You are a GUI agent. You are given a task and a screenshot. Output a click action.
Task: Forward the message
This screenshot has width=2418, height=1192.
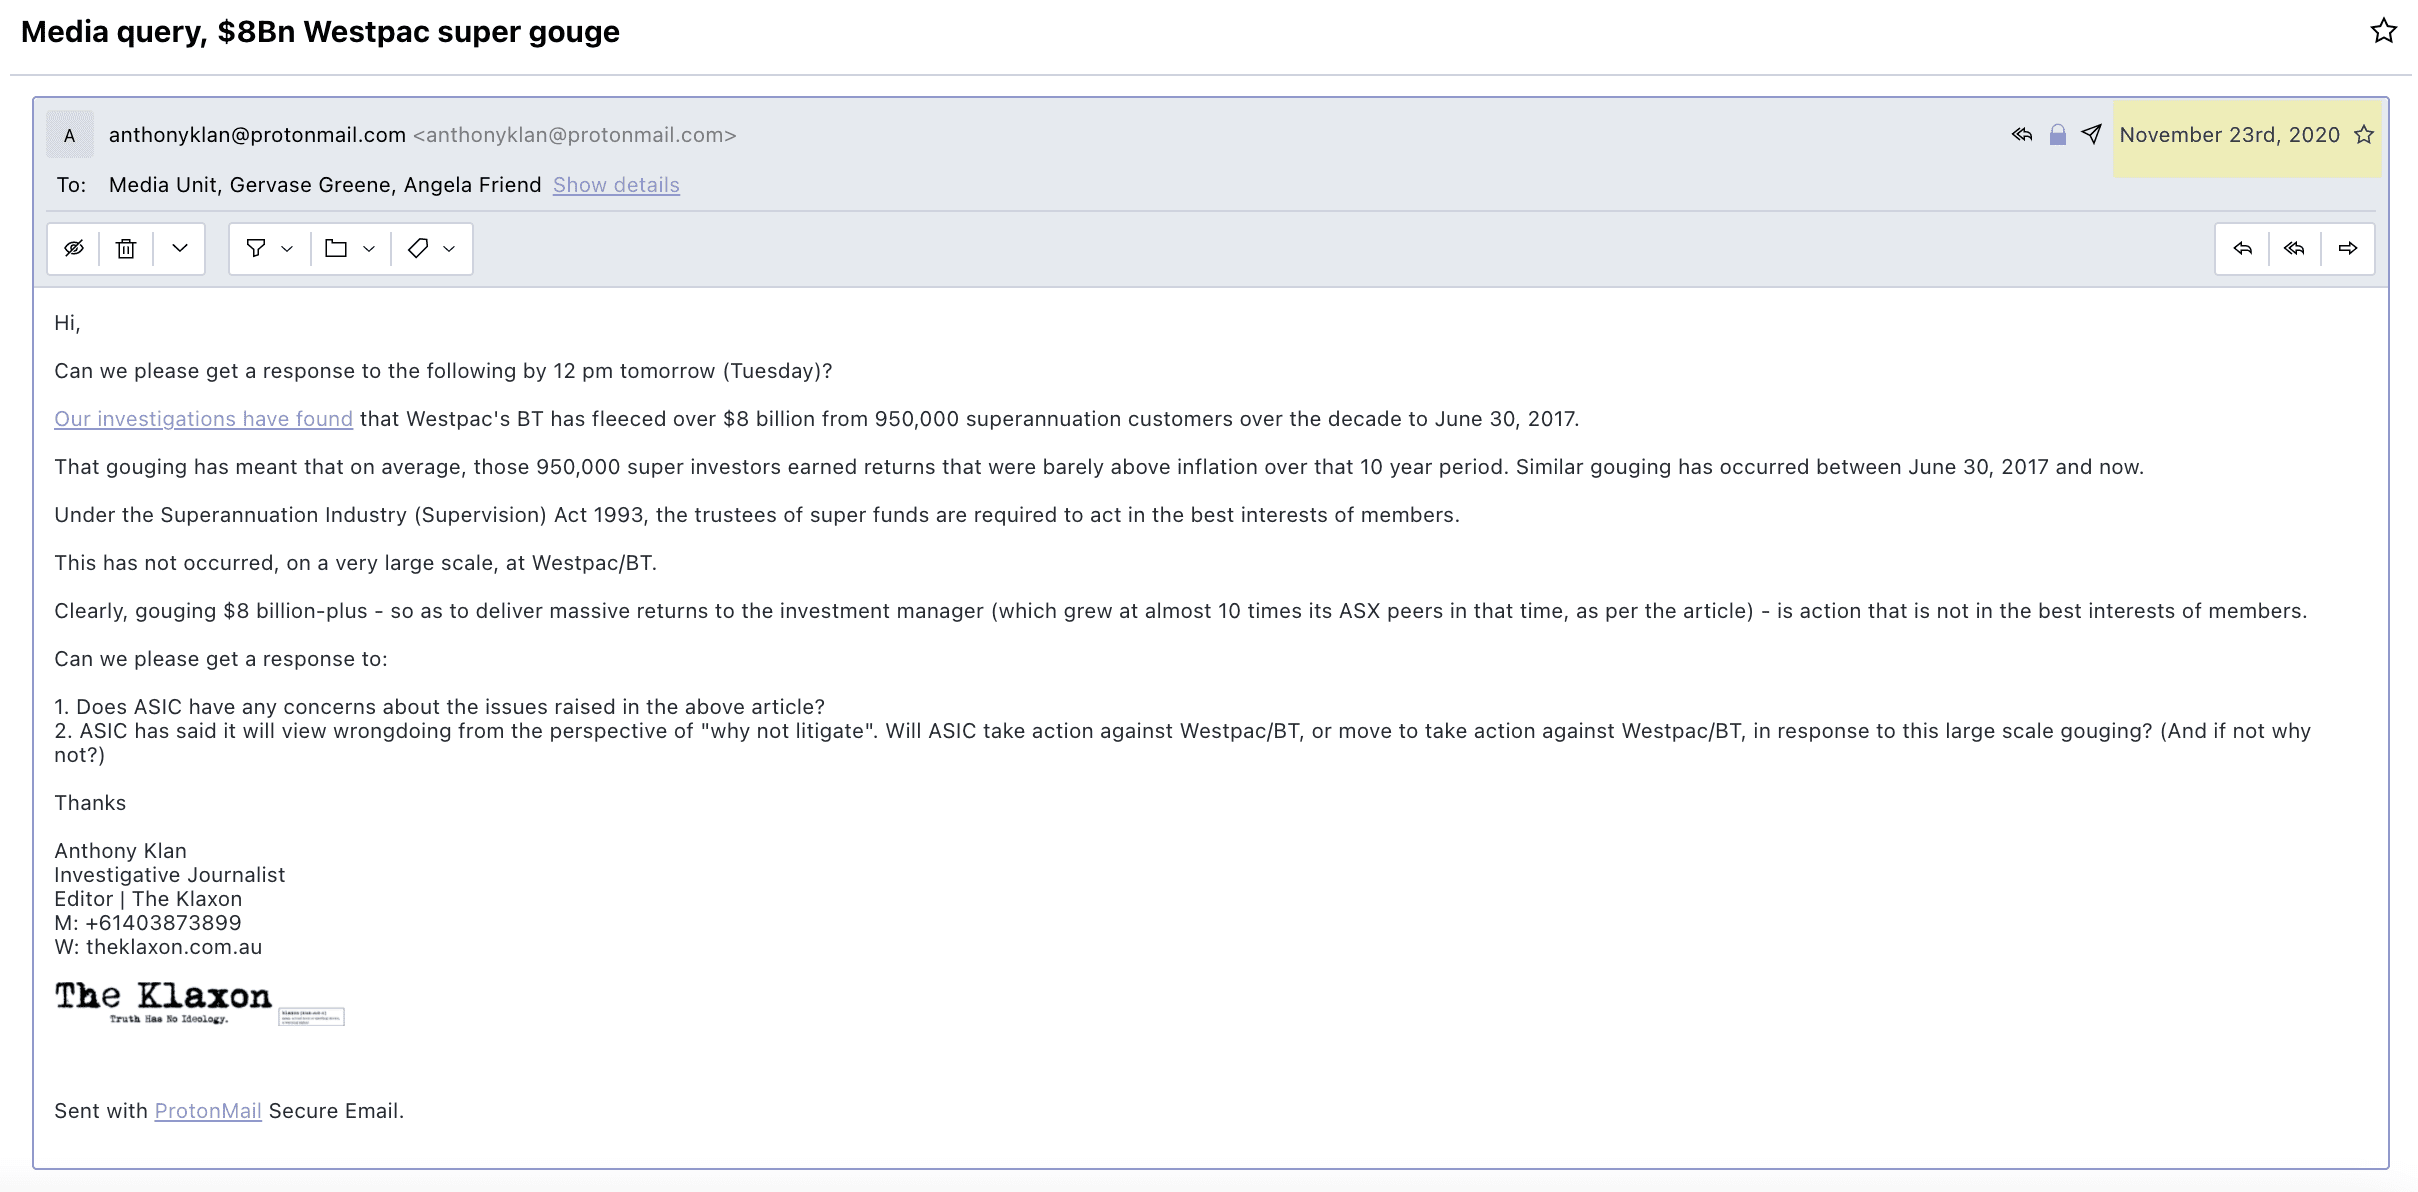pyautogui.click(x=2348, y=248)
